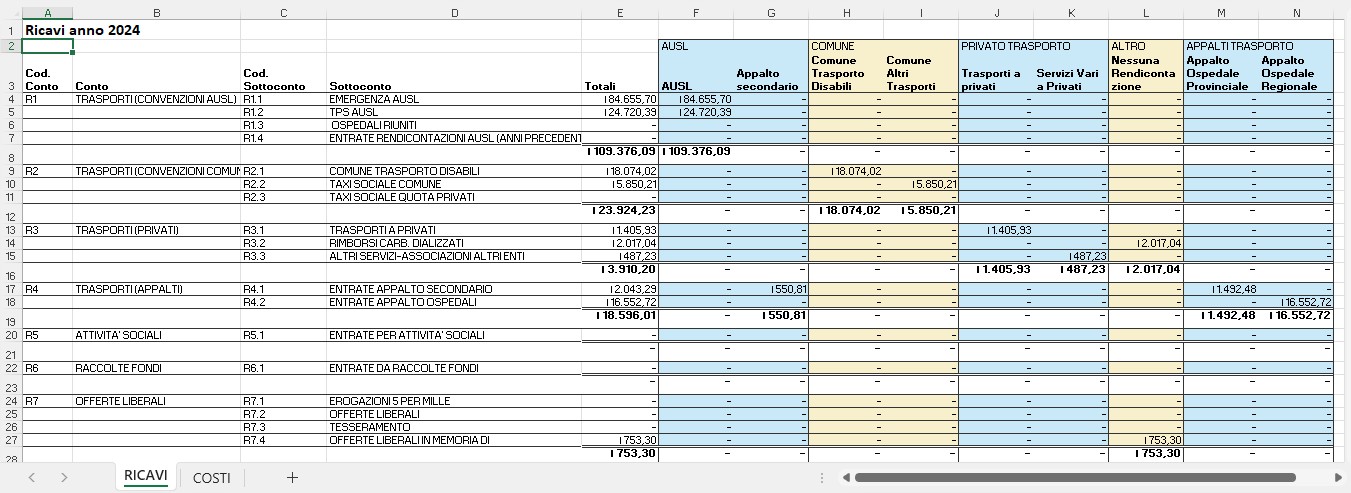Select the 'Sottoconto' header cell

pyautogui.click(x=454, y=73)
